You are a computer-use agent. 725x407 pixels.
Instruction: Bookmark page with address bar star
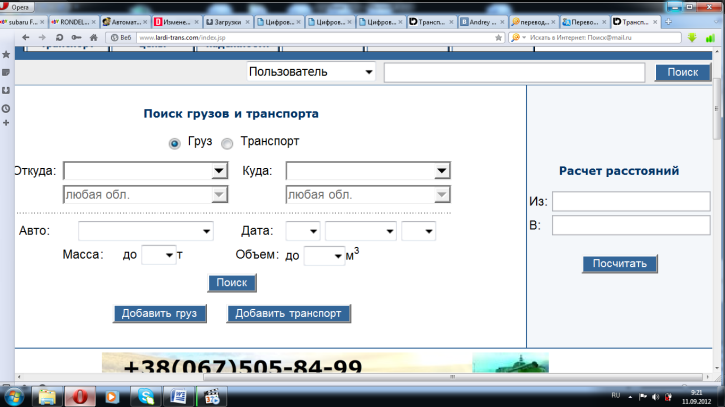[x=498, y=38]
